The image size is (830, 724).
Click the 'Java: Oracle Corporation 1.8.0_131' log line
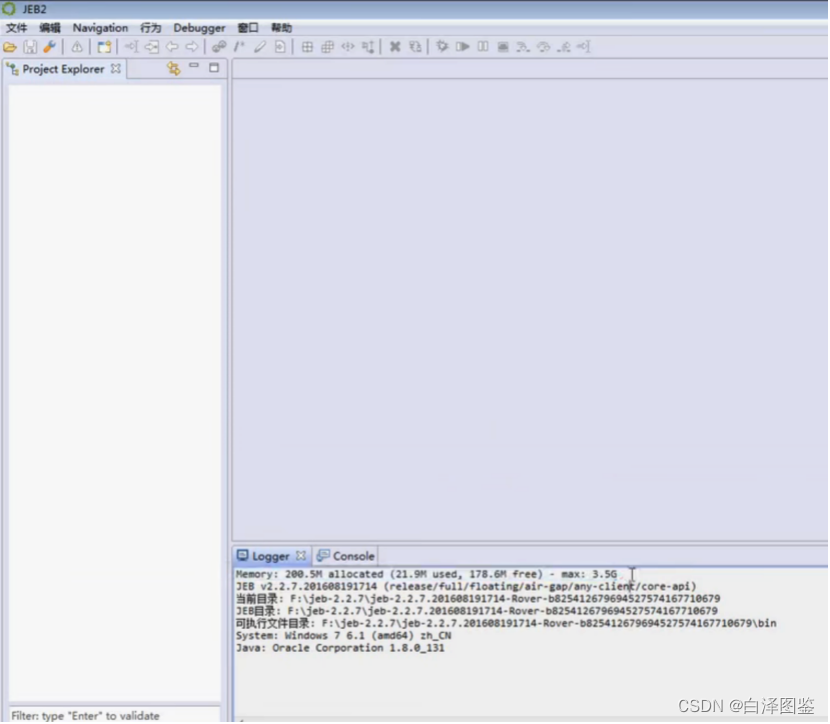(340, 648)
